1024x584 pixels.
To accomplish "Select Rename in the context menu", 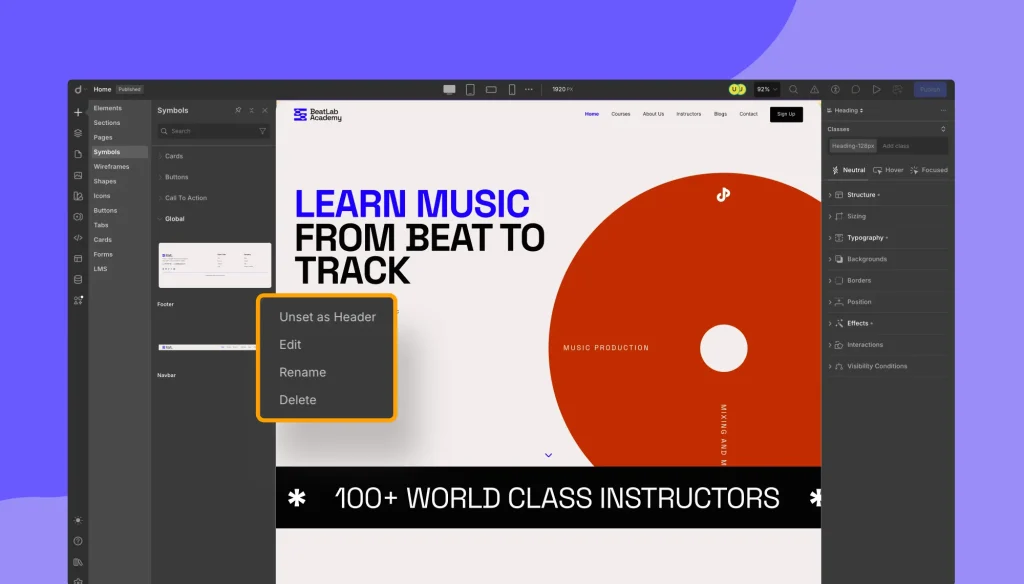I will [302, 372].
